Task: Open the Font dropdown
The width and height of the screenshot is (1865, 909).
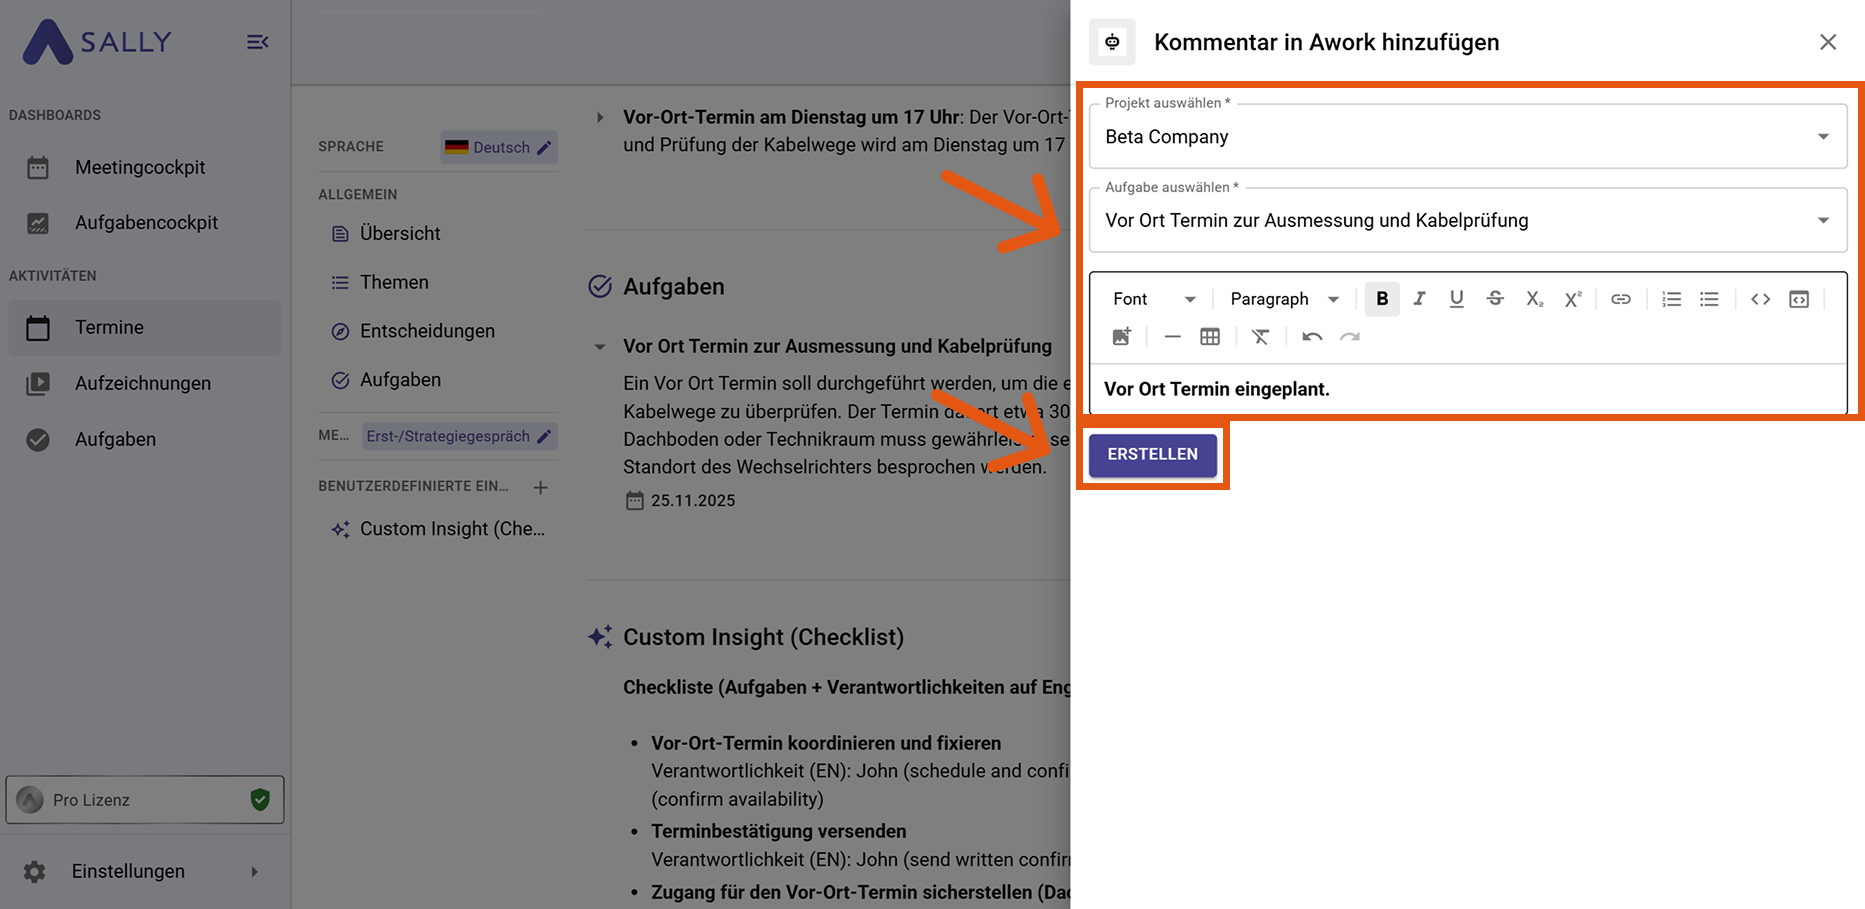Action: [1154, 299]
